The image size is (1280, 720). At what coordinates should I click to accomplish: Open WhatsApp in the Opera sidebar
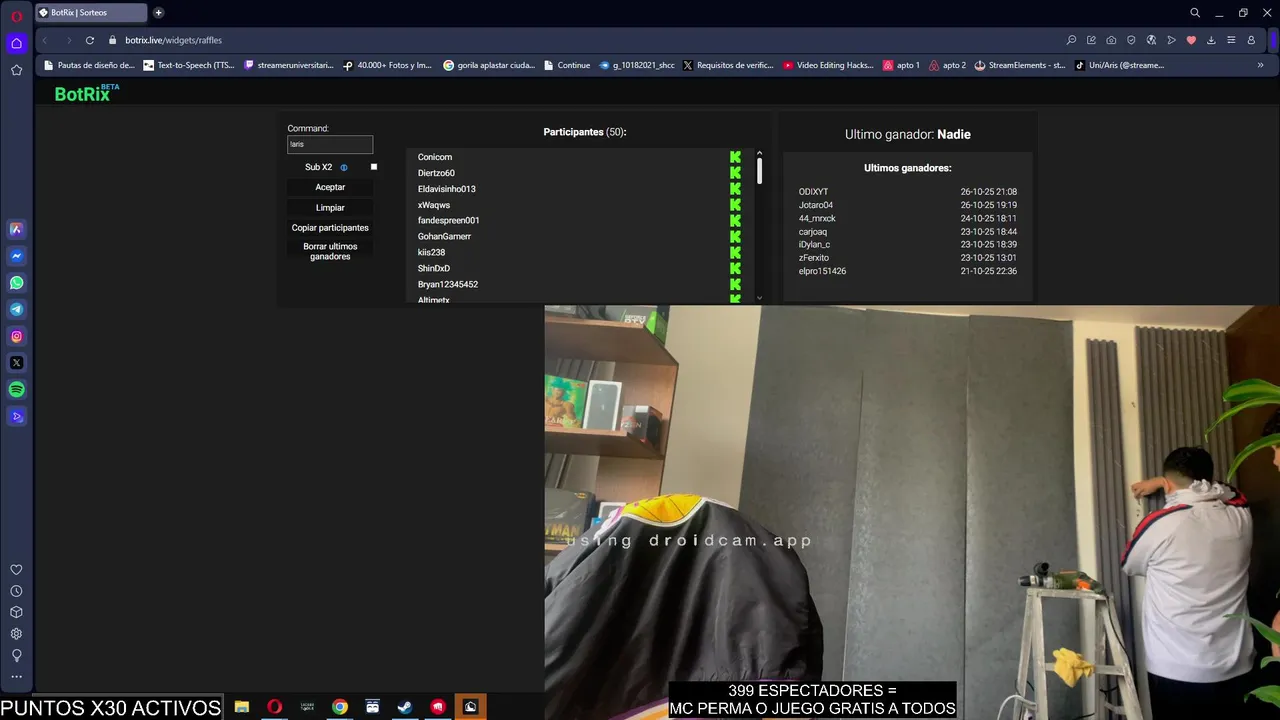pyautogui.click(x=16, y=283)
